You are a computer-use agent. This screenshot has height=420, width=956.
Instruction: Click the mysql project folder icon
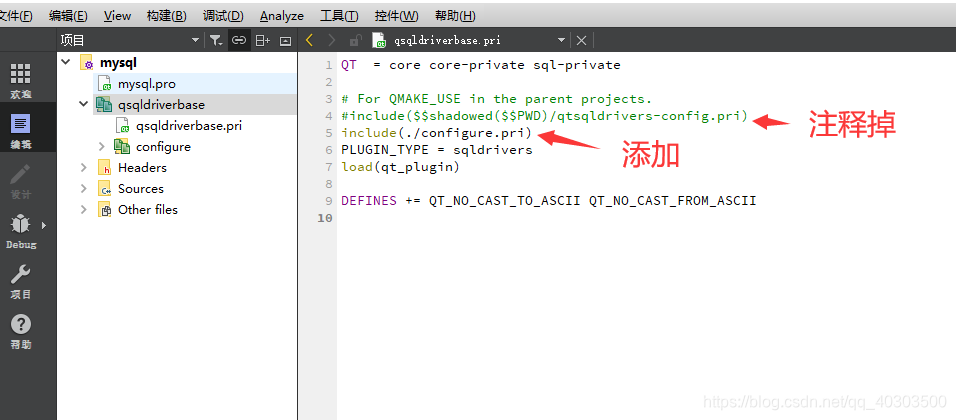click(87, 63)
